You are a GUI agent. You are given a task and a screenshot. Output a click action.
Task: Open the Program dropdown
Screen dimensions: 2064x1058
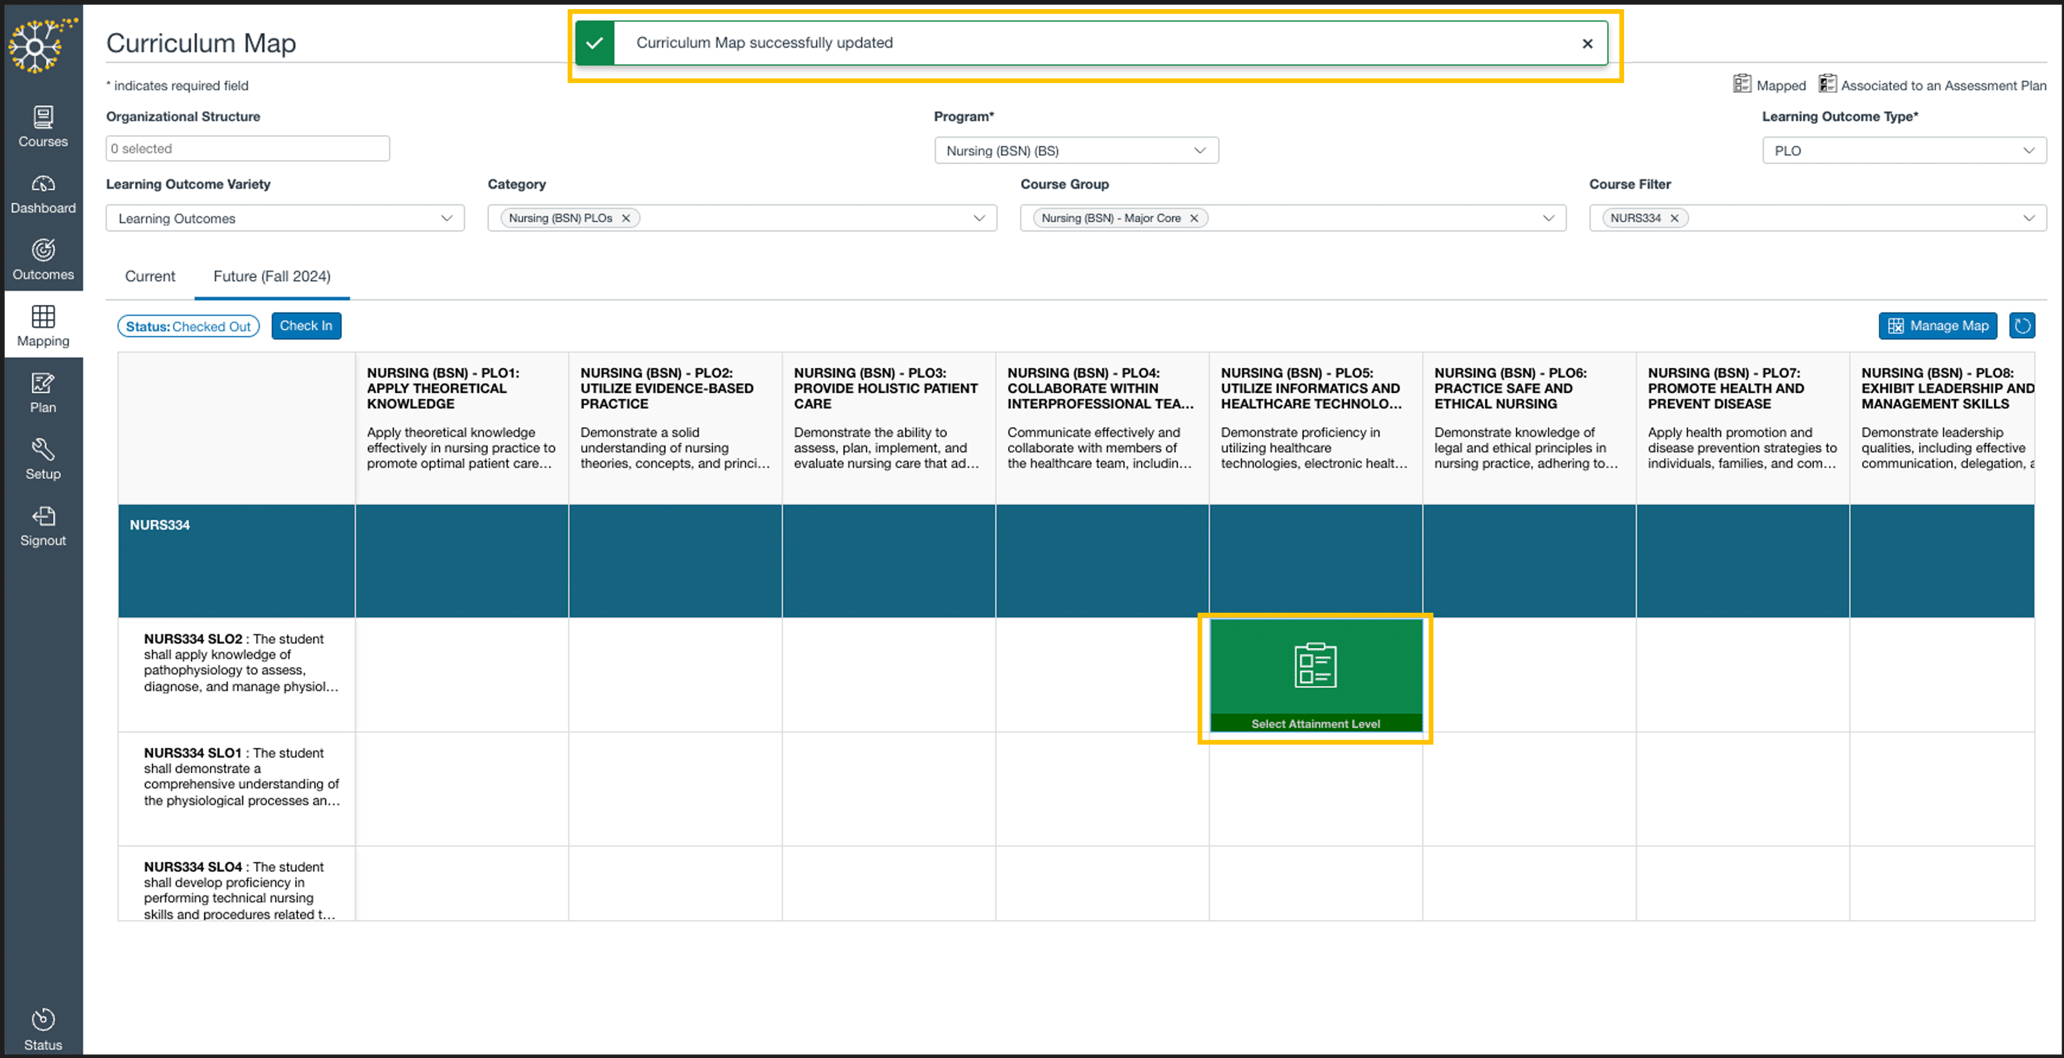pyautogui.click(x=1076, y=150)
